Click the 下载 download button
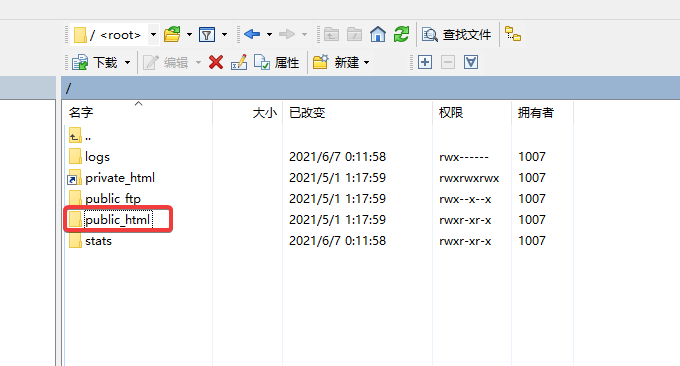Screen dimensions: 680x366 point(95,62)
